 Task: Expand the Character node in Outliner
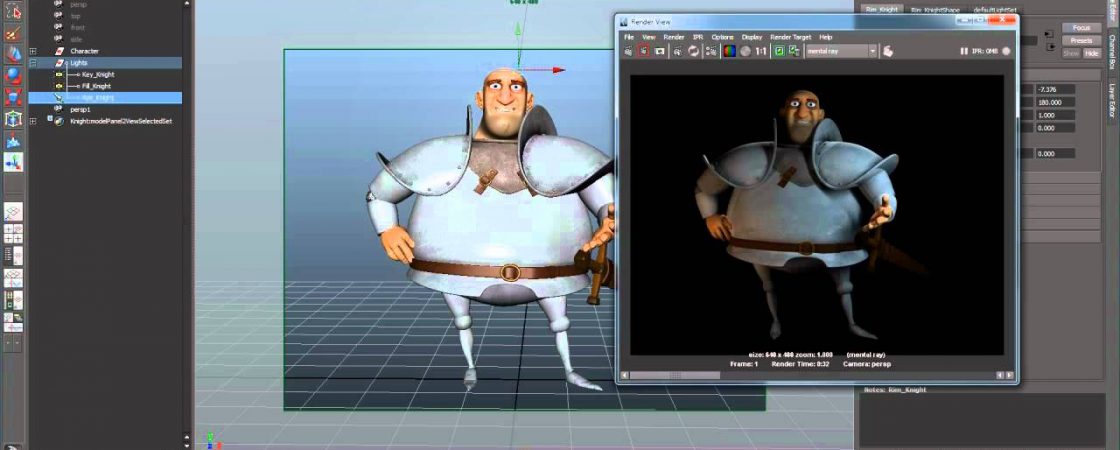33,51
